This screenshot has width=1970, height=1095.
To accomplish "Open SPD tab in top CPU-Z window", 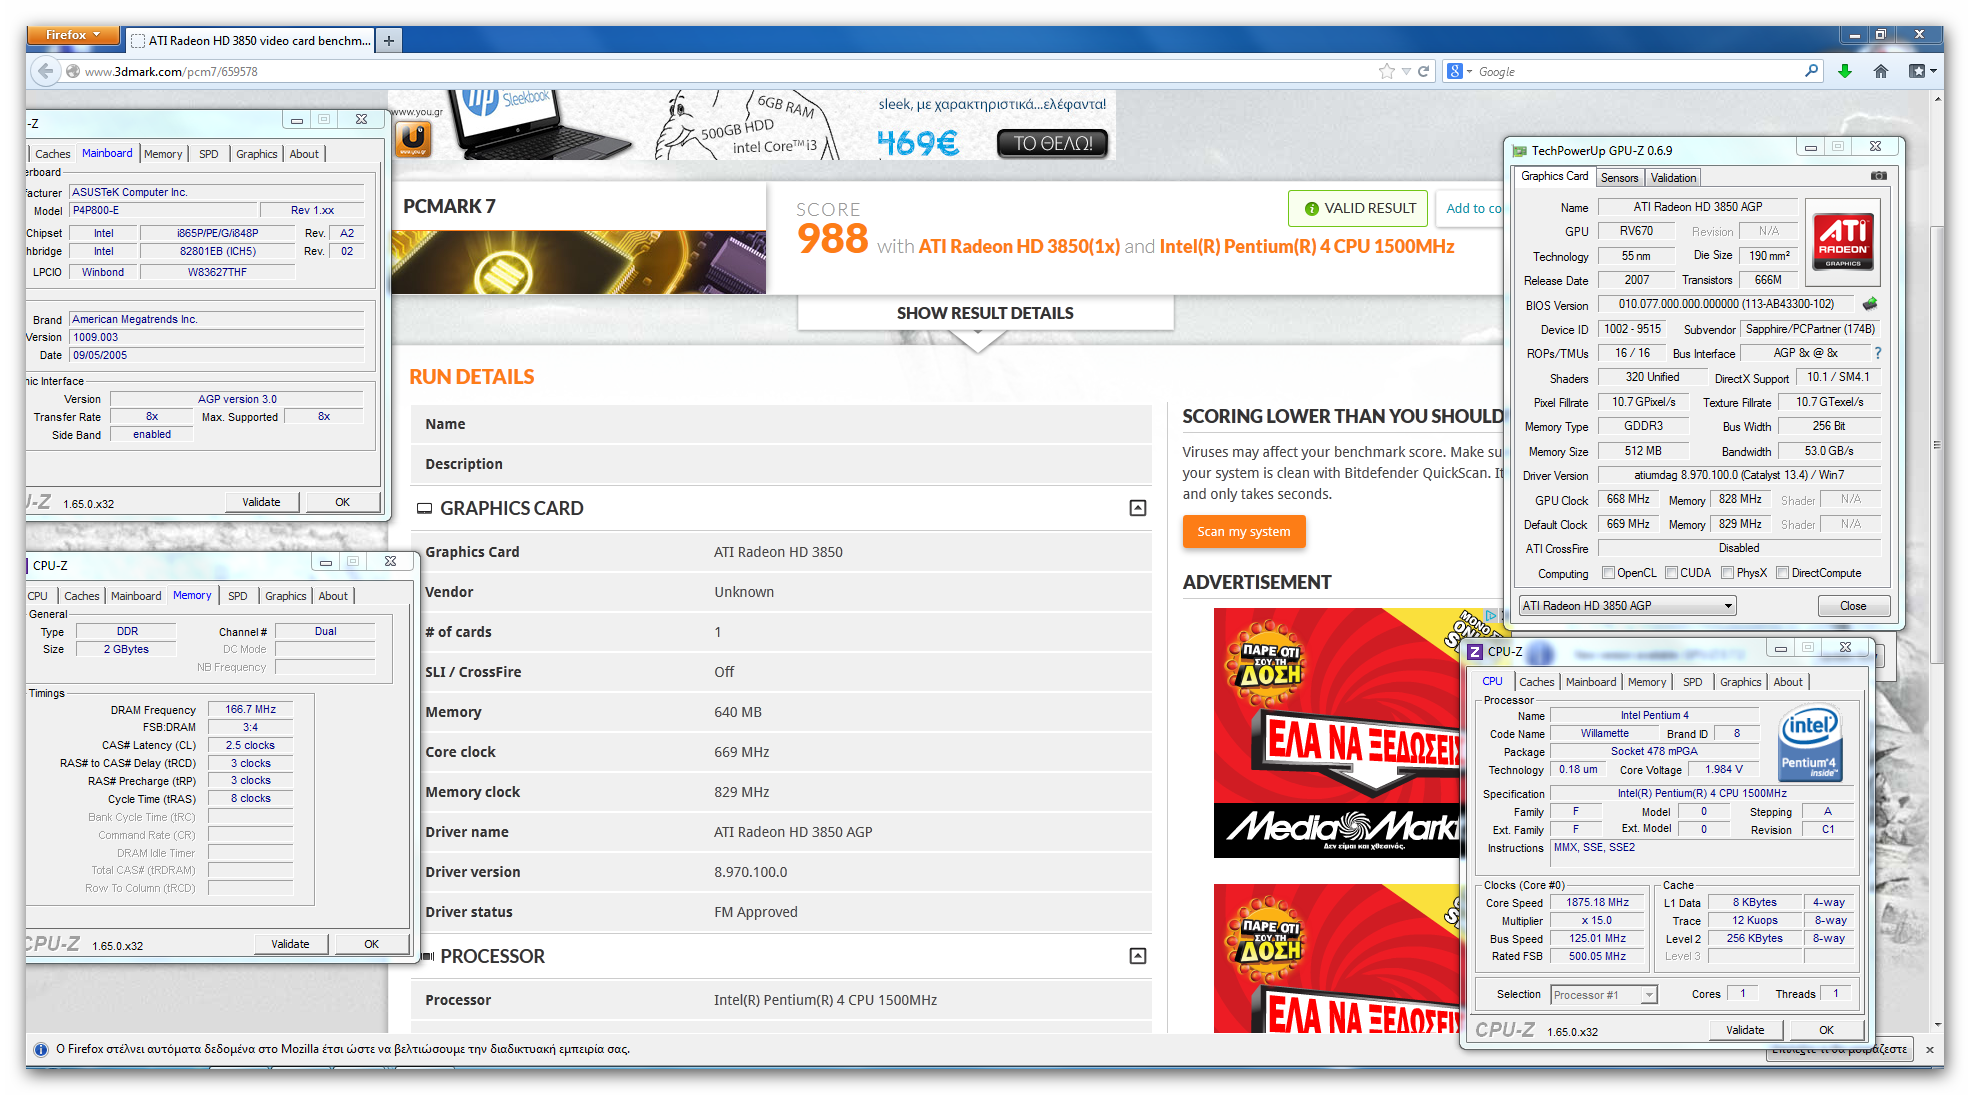I will point(208,154).
